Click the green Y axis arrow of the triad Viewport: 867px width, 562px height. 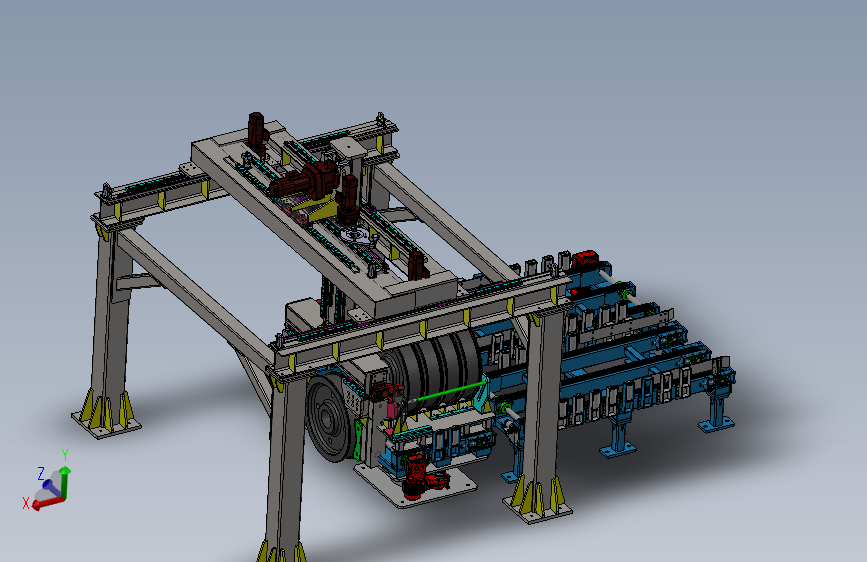(65, 482)
